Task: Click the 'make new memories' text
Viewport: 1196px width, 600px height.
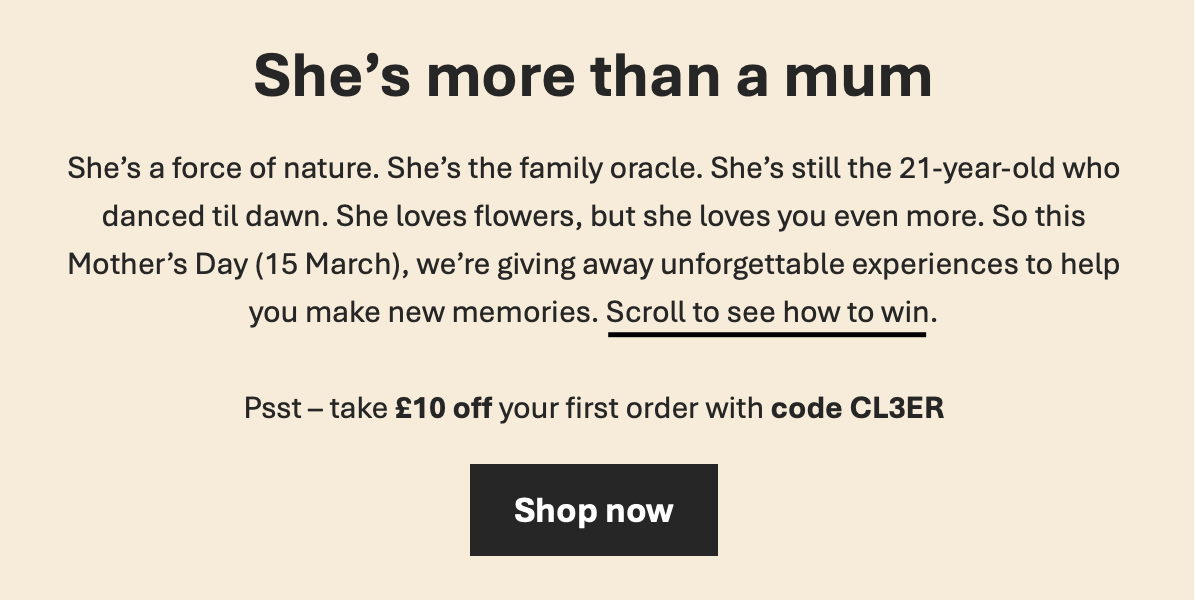Action: 444,312
